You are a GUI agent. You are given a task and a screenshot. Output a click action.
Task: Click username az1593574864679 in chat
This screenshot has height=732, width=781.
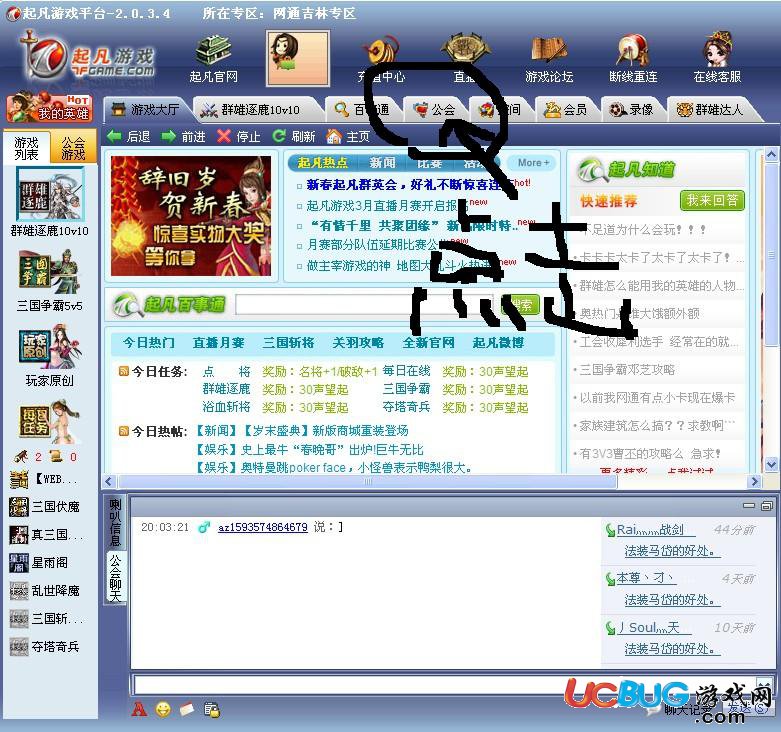point(262,527)
